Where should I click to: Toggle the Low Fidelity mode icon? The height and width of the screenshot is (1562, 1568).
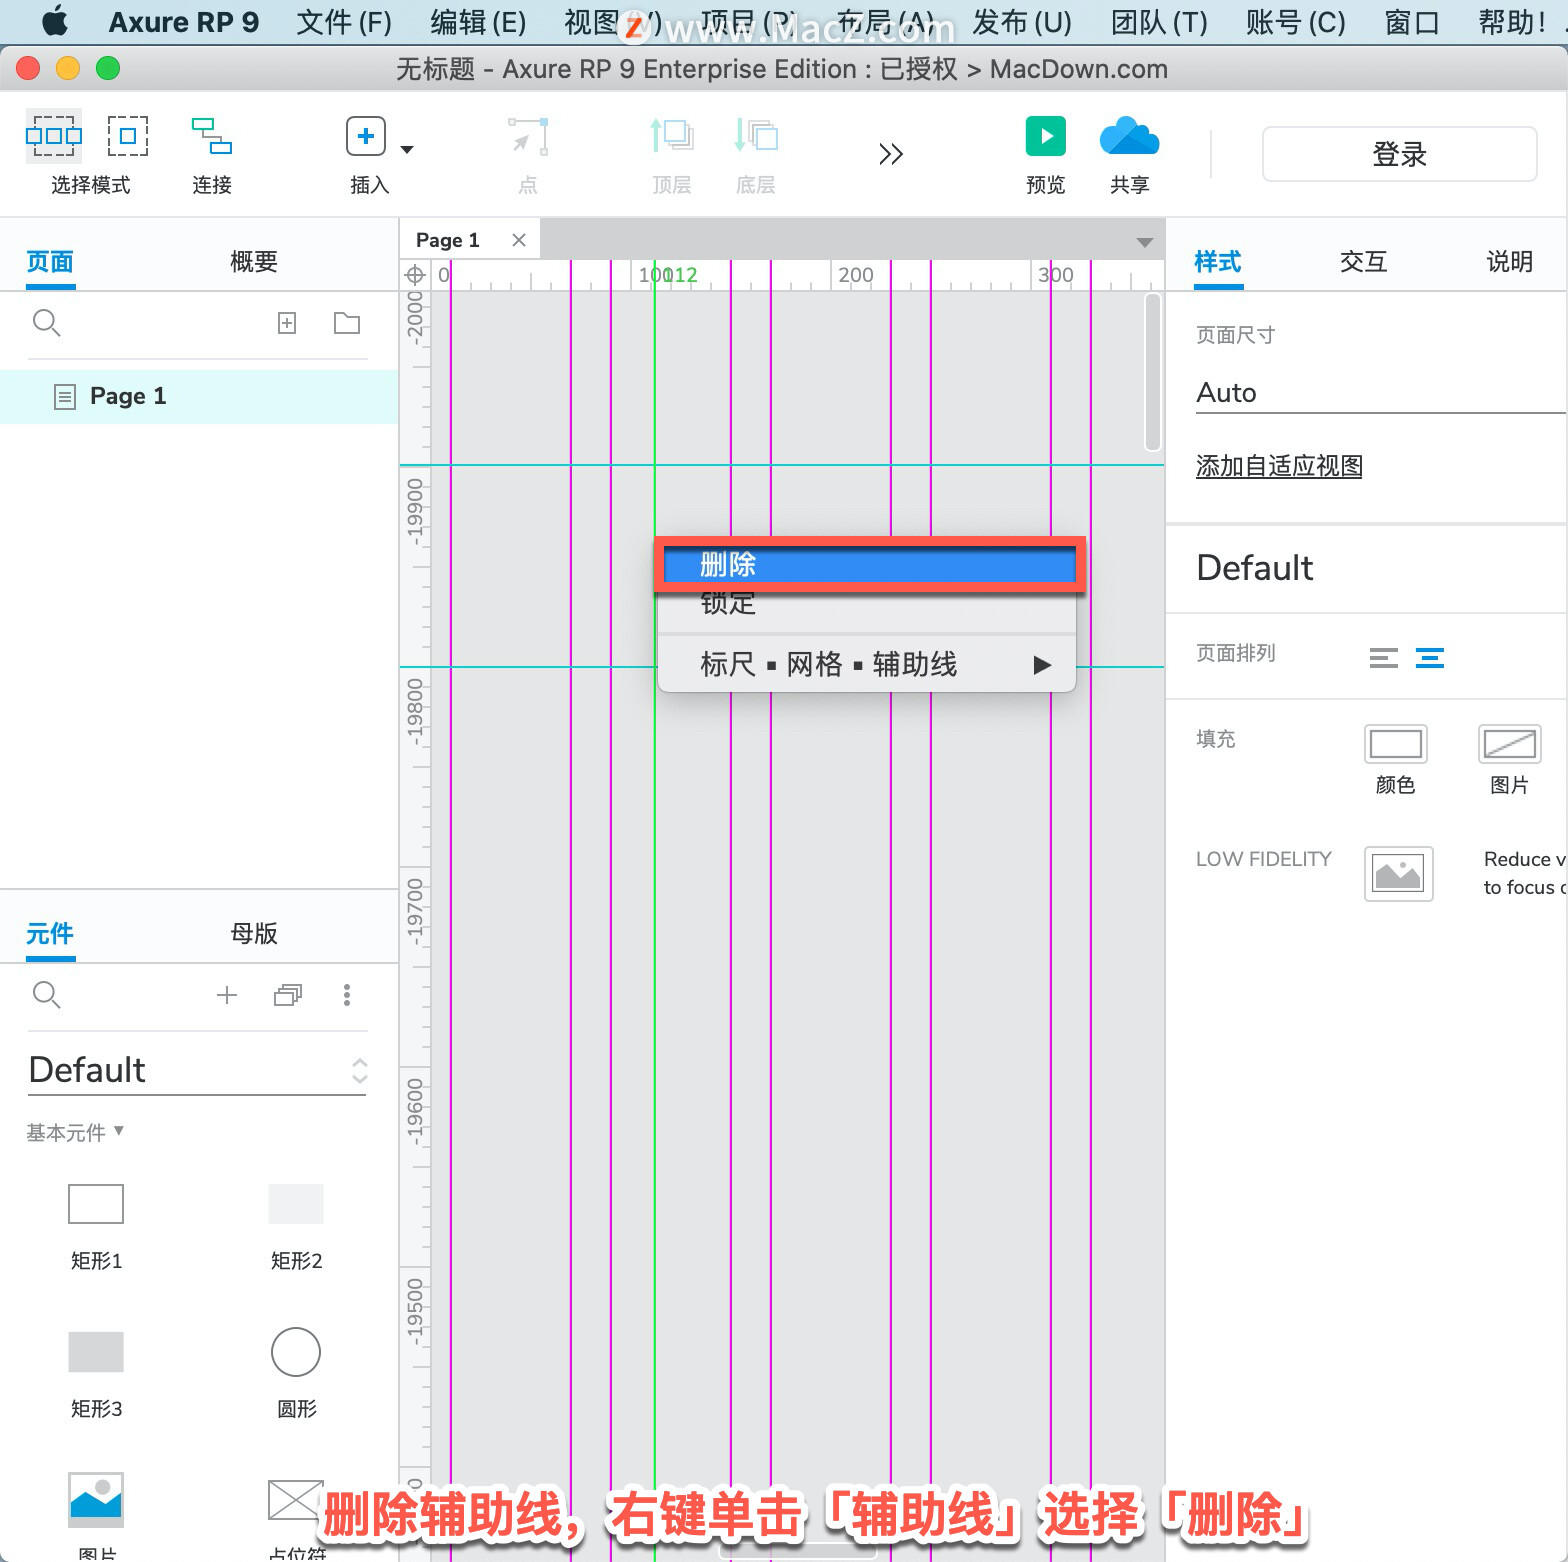point(1399,874)
